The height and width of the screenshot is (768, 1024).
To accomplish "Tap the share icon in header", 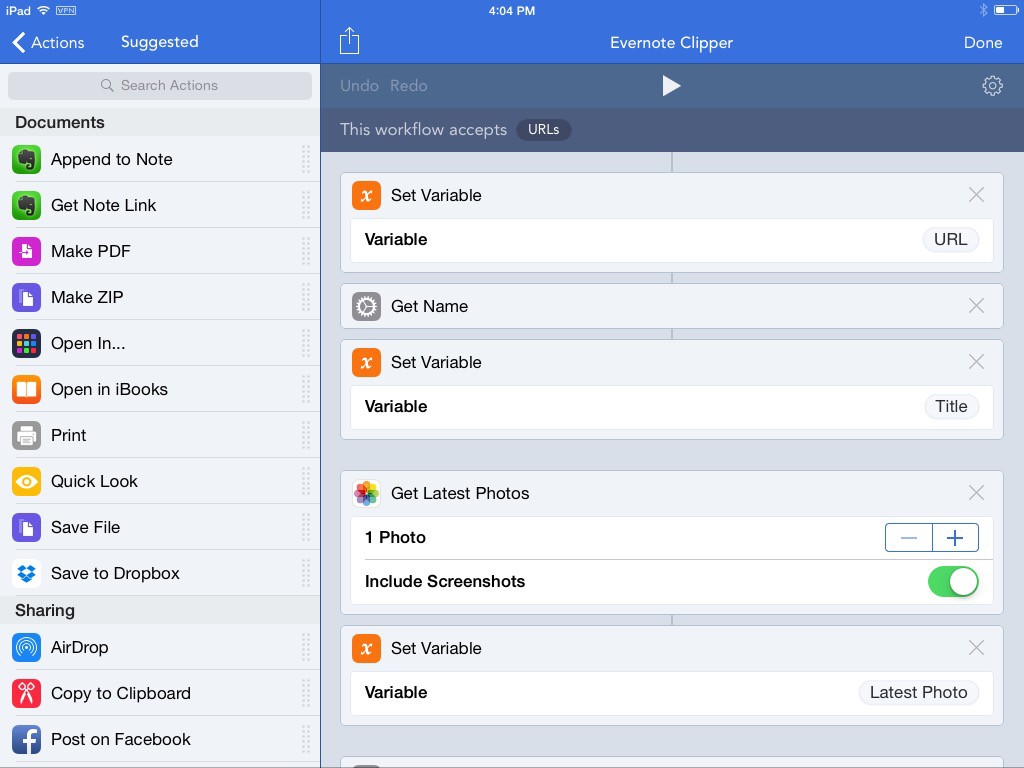I will tap(349, 41).
